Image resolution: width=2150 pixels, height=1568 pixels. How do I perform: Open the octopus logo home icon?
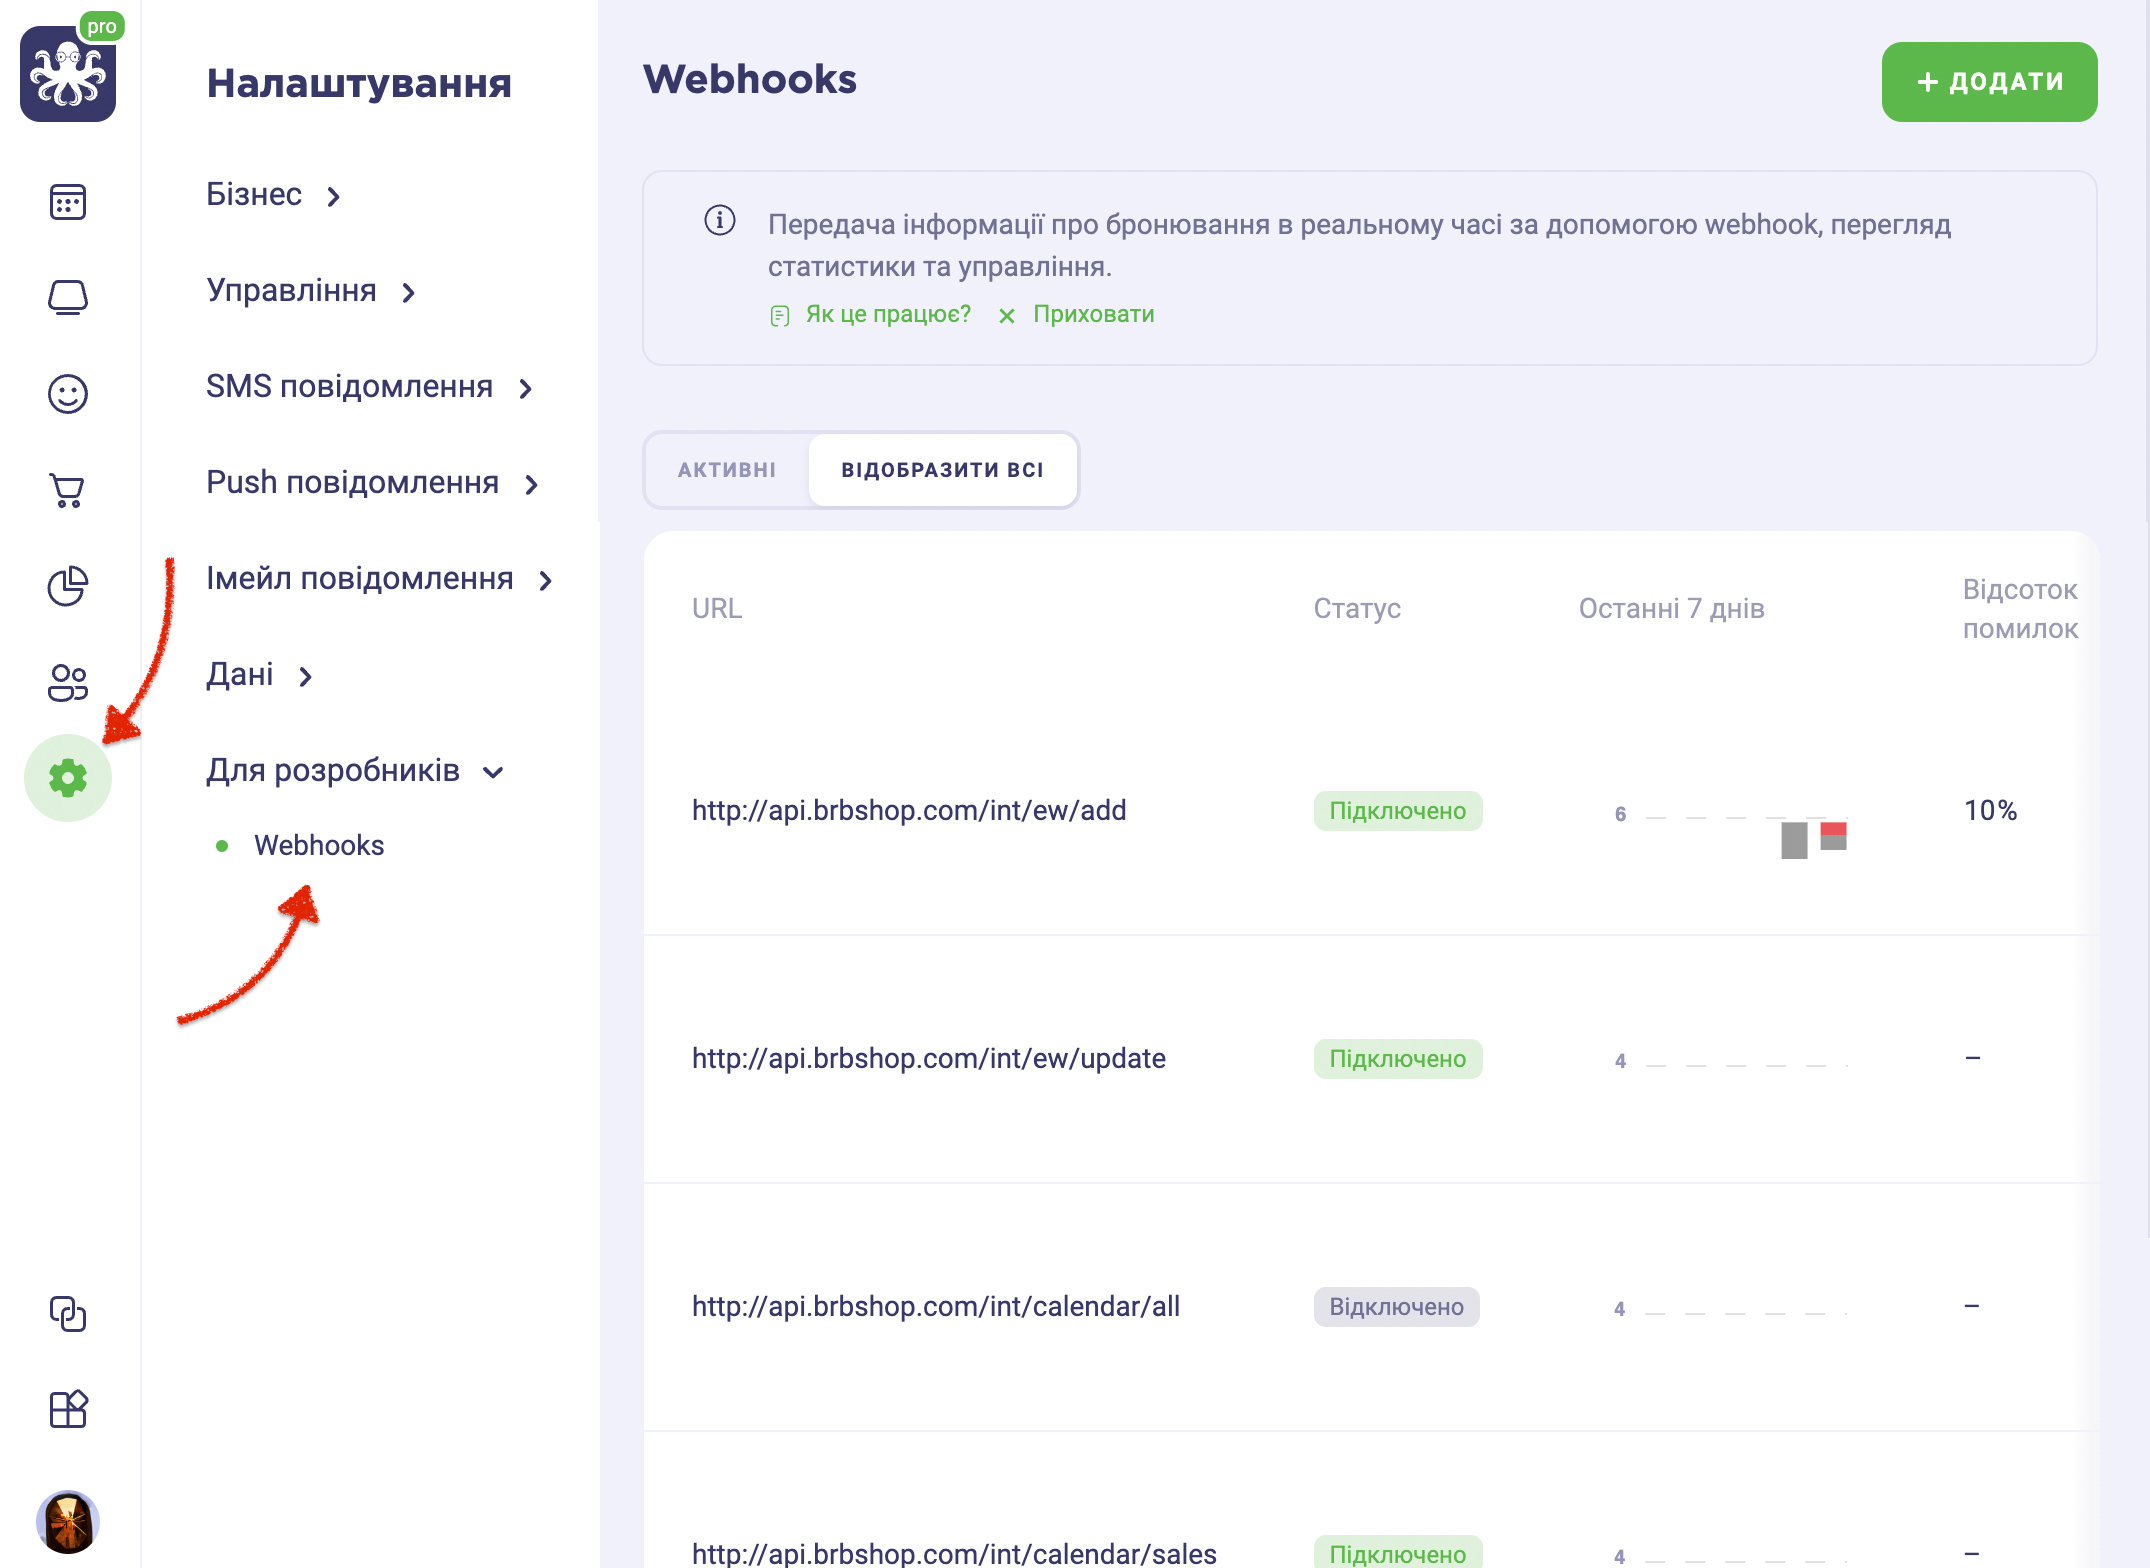coord(68,74)
